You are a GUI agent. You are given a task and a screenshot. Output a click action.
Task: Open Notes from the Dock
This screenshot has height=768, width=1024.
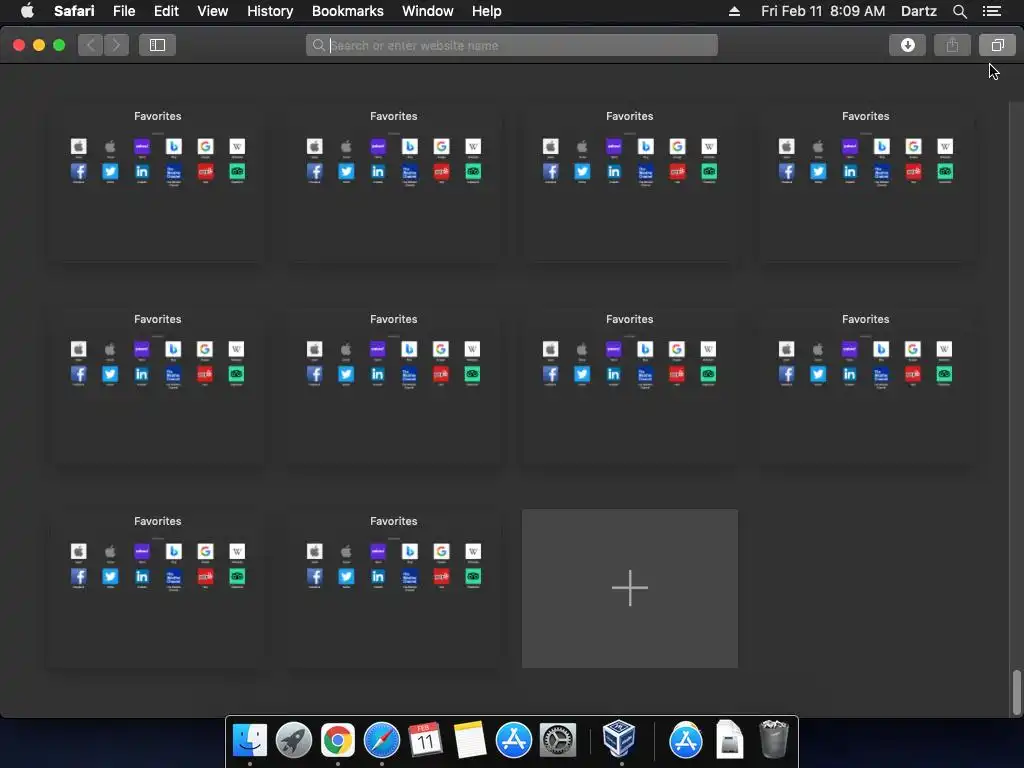(x=470, y=740)
